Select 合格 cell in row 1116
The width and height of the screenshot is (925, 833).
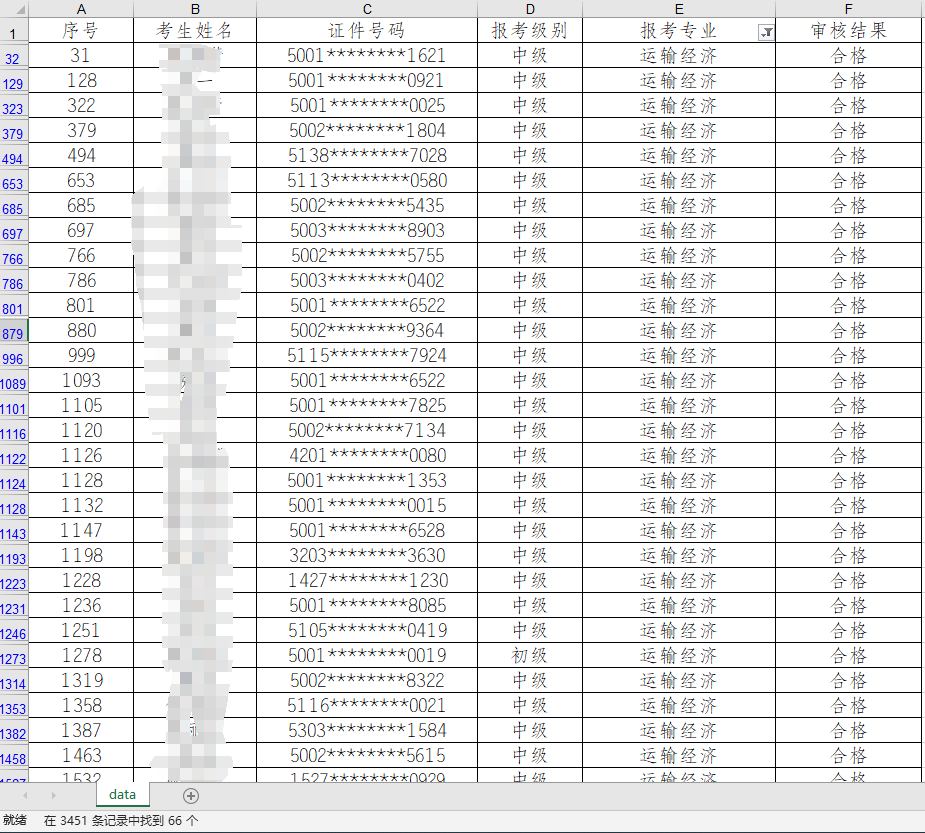click(848, 431)
